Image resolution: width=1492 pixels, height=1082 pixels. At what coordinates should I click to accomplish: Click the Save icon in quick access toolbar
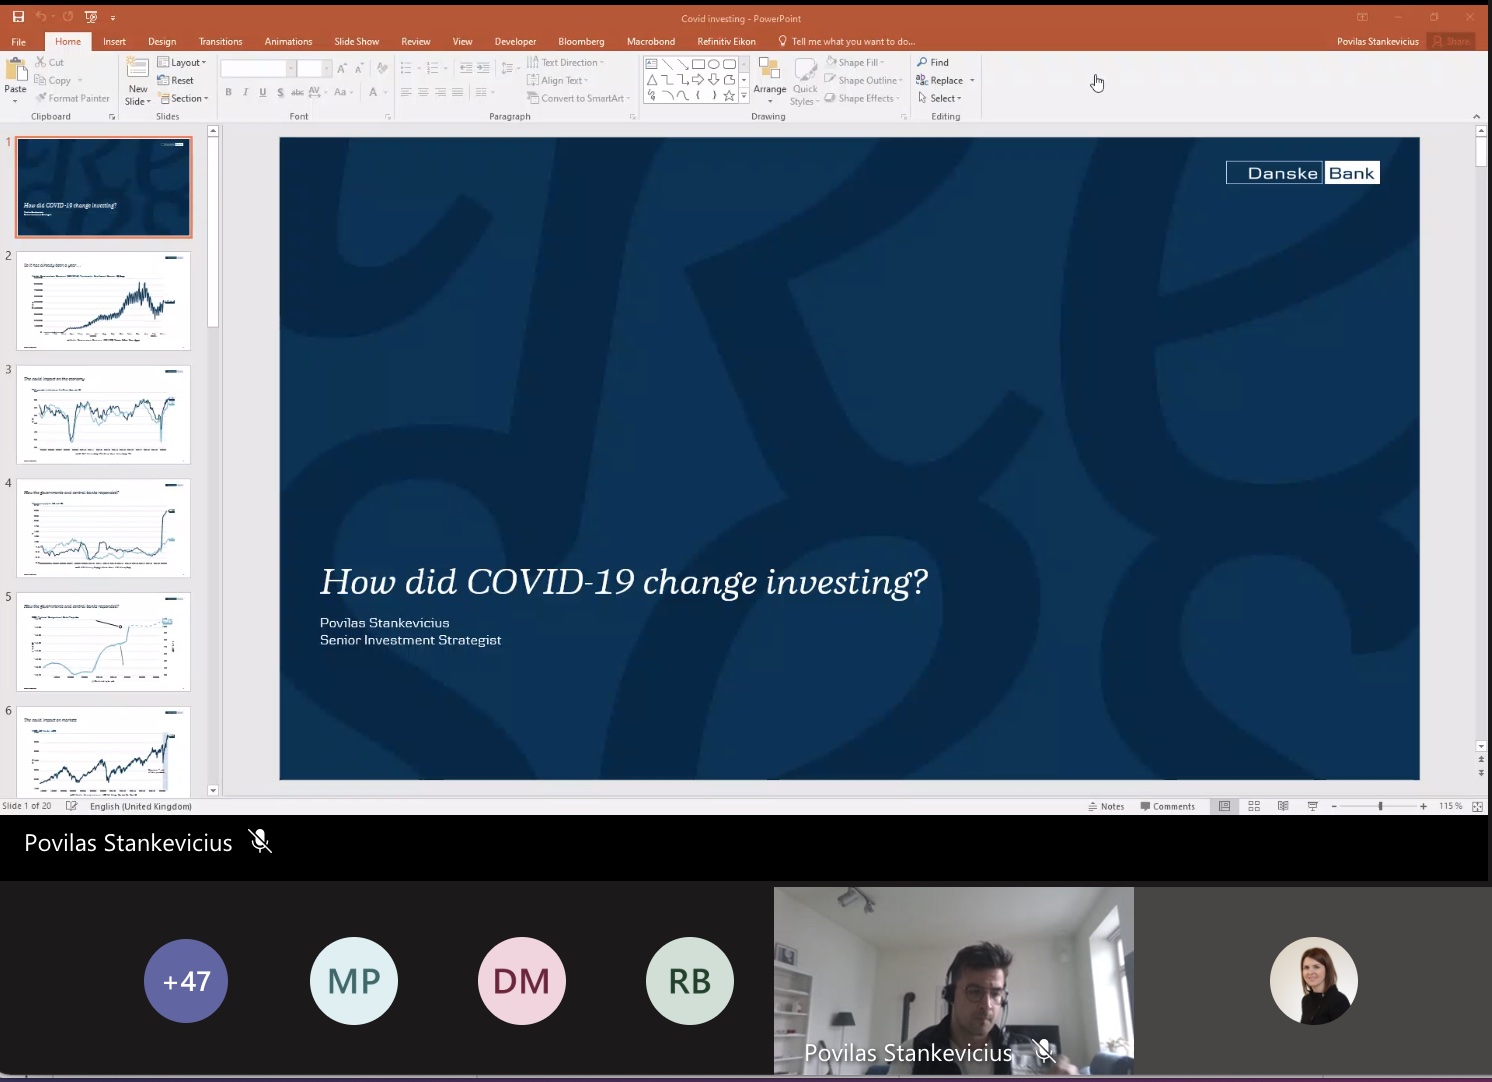[x=18, y=17]
